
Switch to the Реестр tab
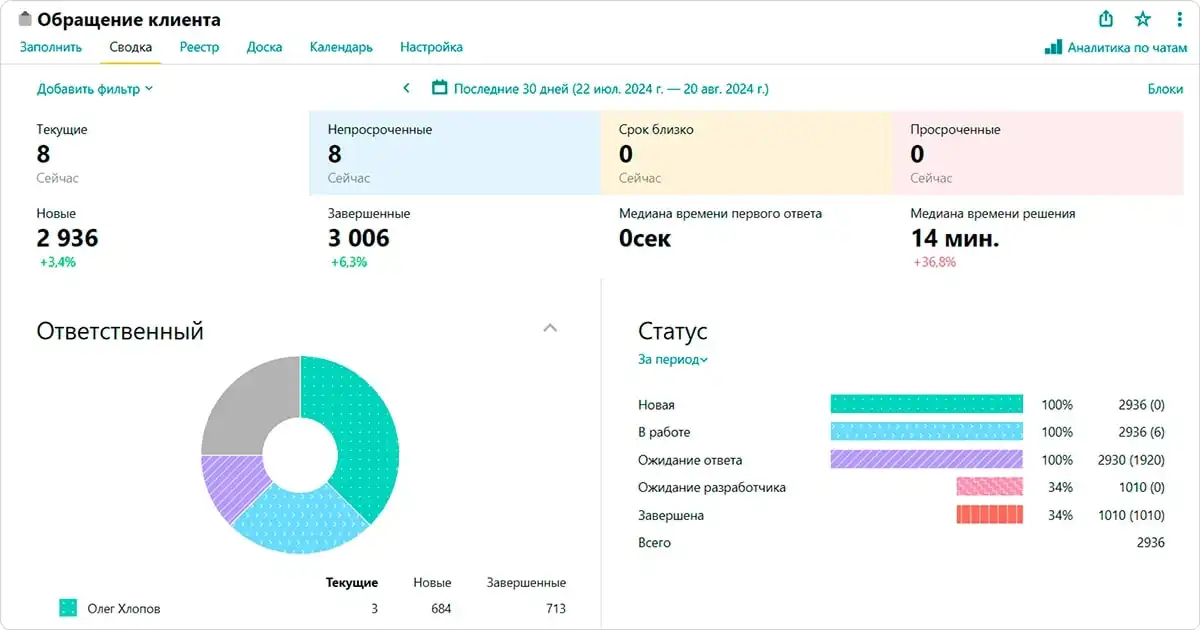199,47
